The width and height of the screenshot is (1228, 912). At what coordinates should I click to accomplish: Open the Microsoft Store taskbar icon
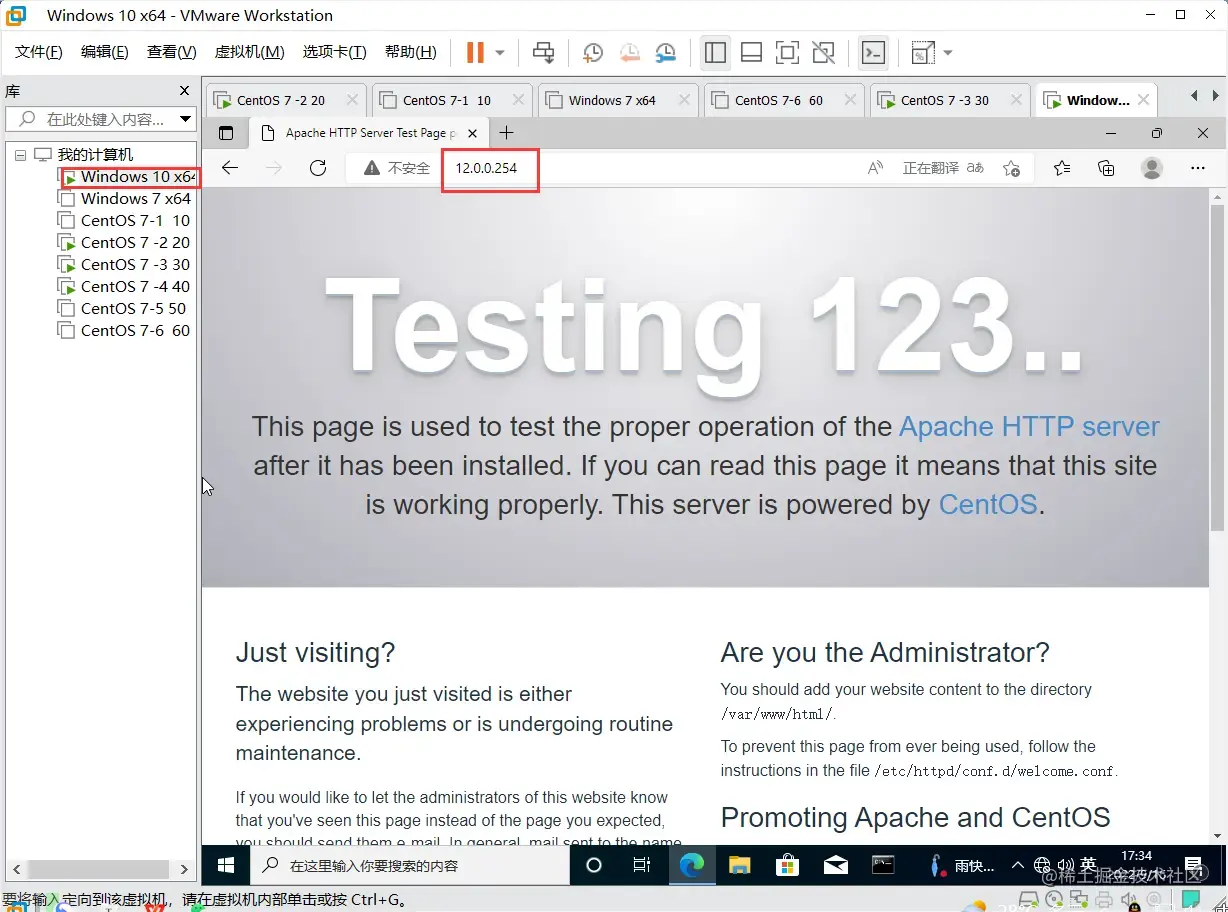click(x=788, y=865)
